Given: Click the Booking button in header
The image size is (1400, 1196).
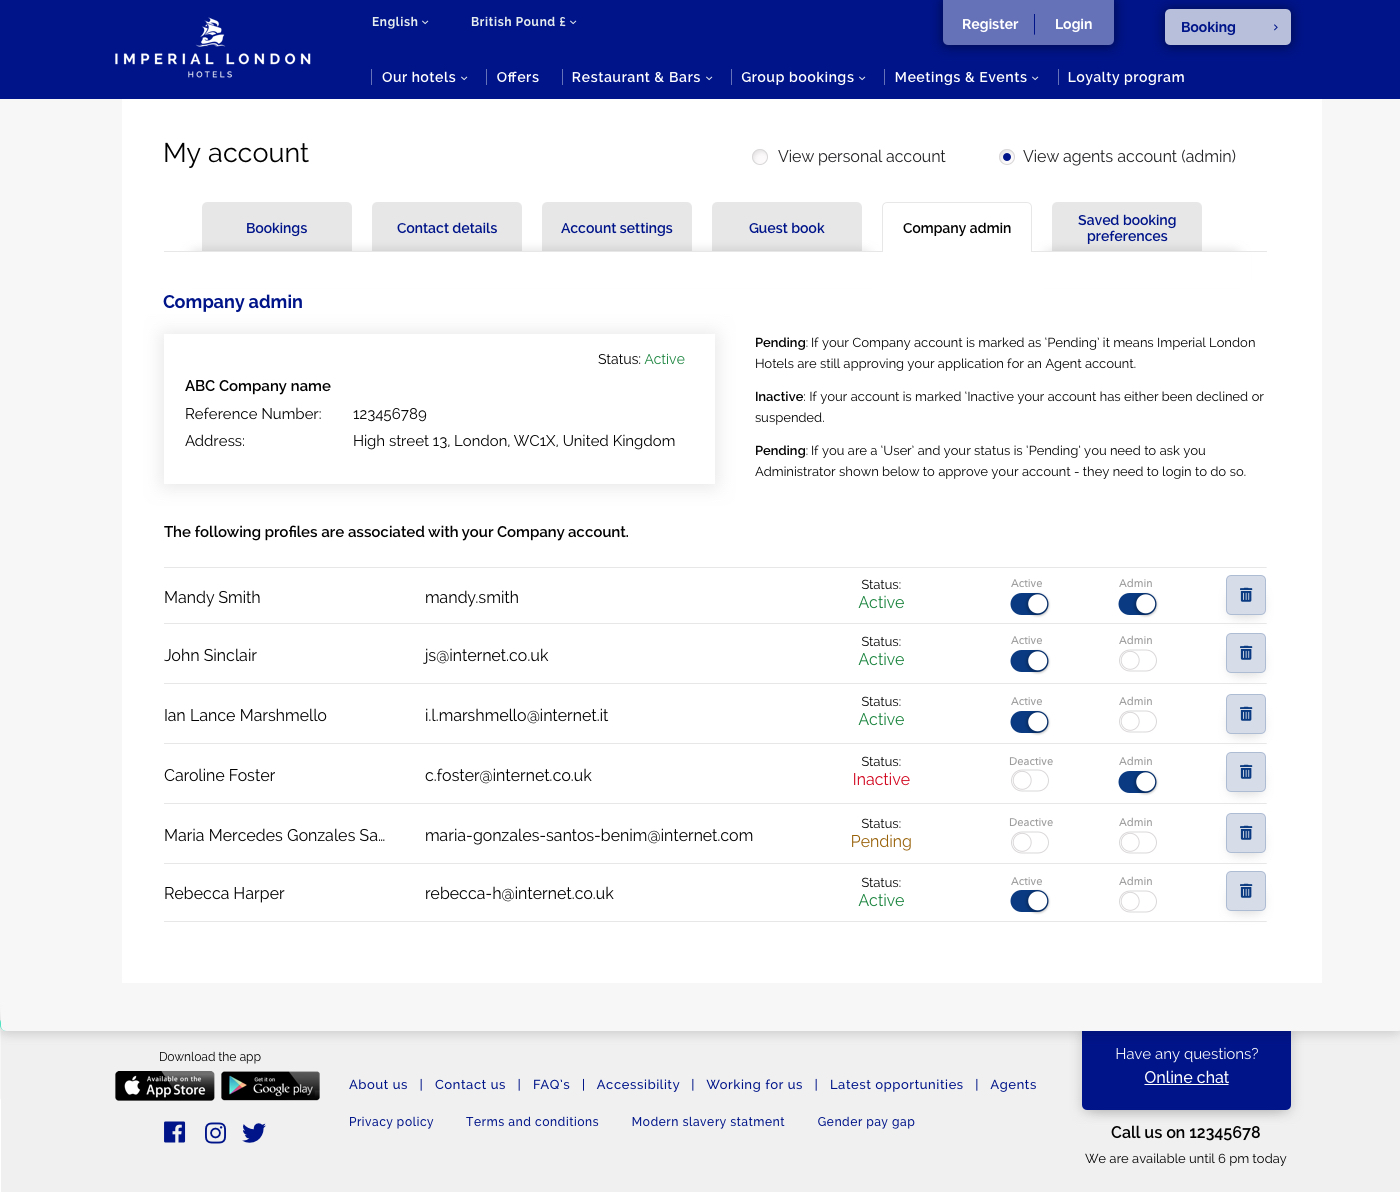Looking at the screenshot, I should (x=1227, y=27).
